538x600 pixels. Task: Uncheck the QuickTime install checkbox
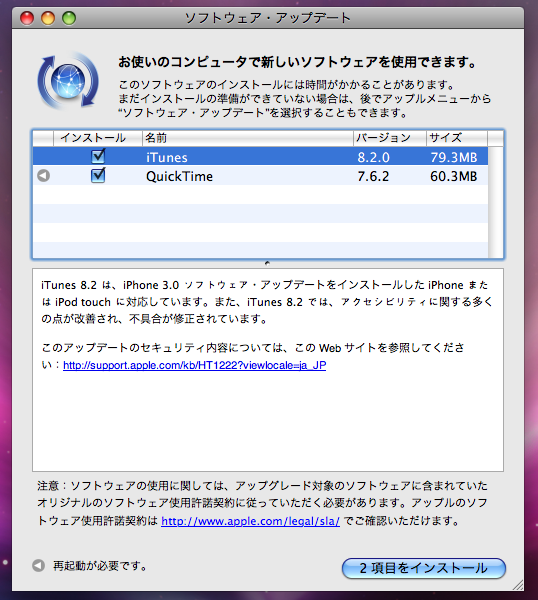tap(98, 175)
